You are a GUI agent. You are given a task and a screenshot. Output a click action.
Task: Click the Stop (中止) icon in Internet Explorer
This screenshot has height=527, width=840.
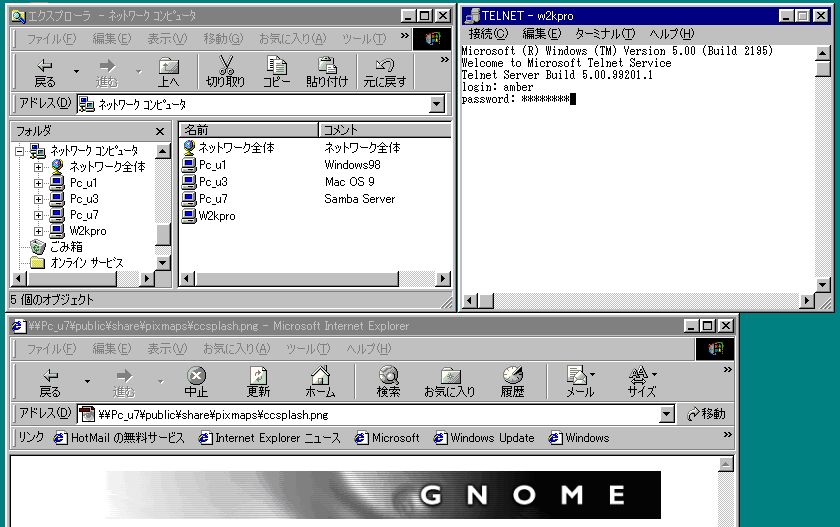196,375
